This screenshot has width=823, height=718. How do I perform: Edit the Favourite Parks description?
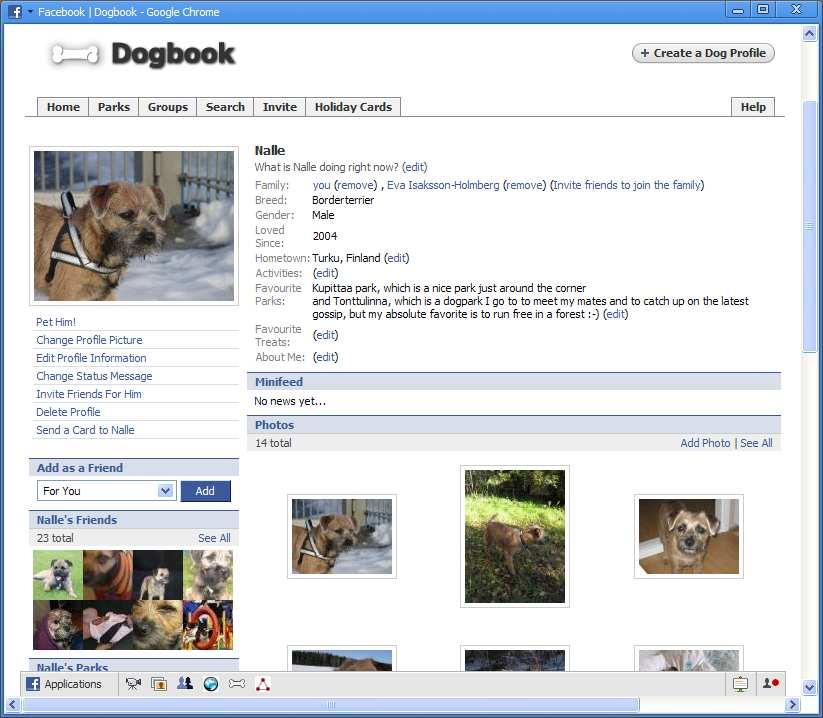[616, 314]
